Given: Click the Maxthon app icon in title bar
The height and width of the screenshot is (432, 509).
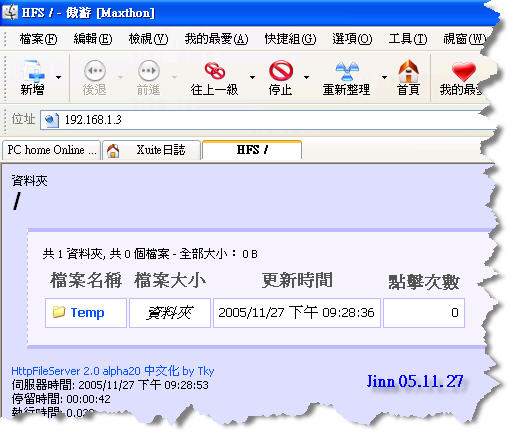Looking at the screenshot, I should pos(10,13).
